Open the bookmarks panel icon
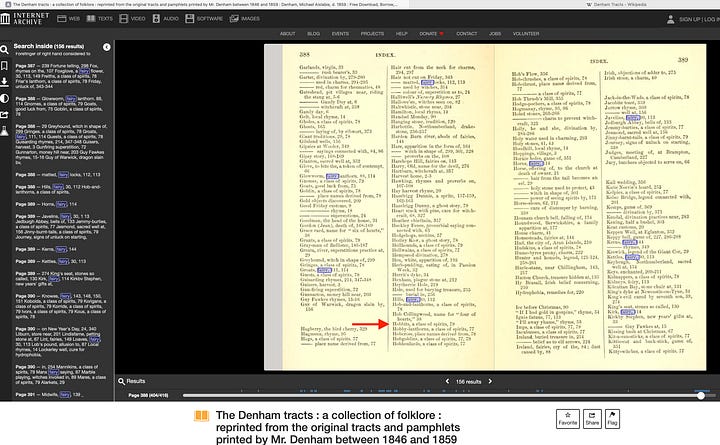 pos(5,66)
